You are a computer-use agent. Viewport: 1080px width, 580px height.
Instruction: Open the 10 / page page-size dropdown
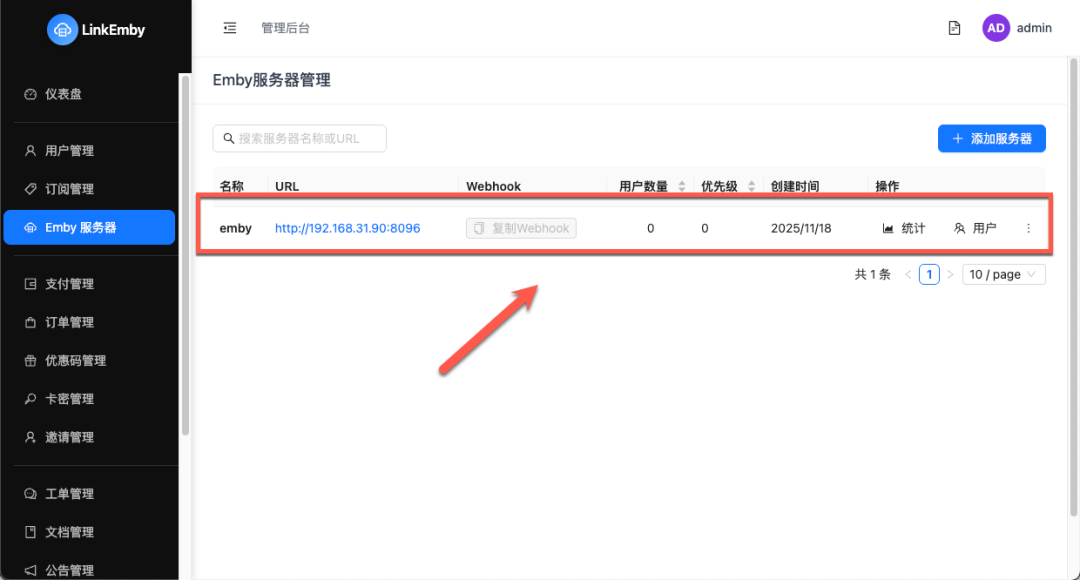tap(1003, 273)
